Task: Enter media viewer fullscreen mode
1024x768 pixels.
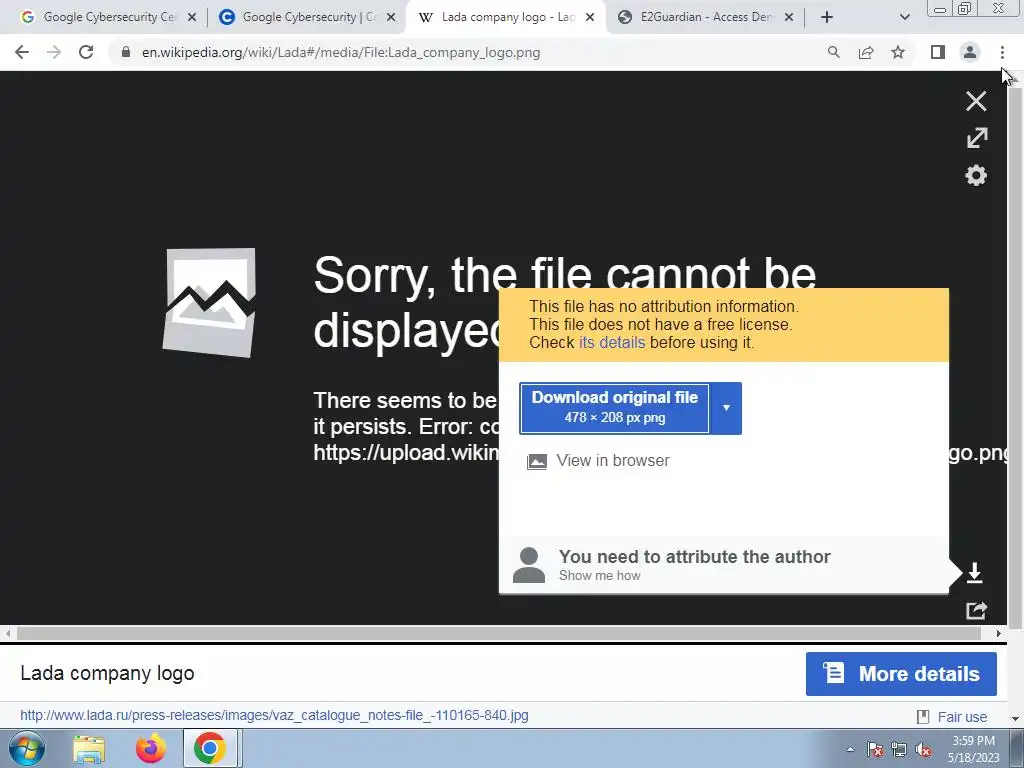Action: click(x=977, y=138)
